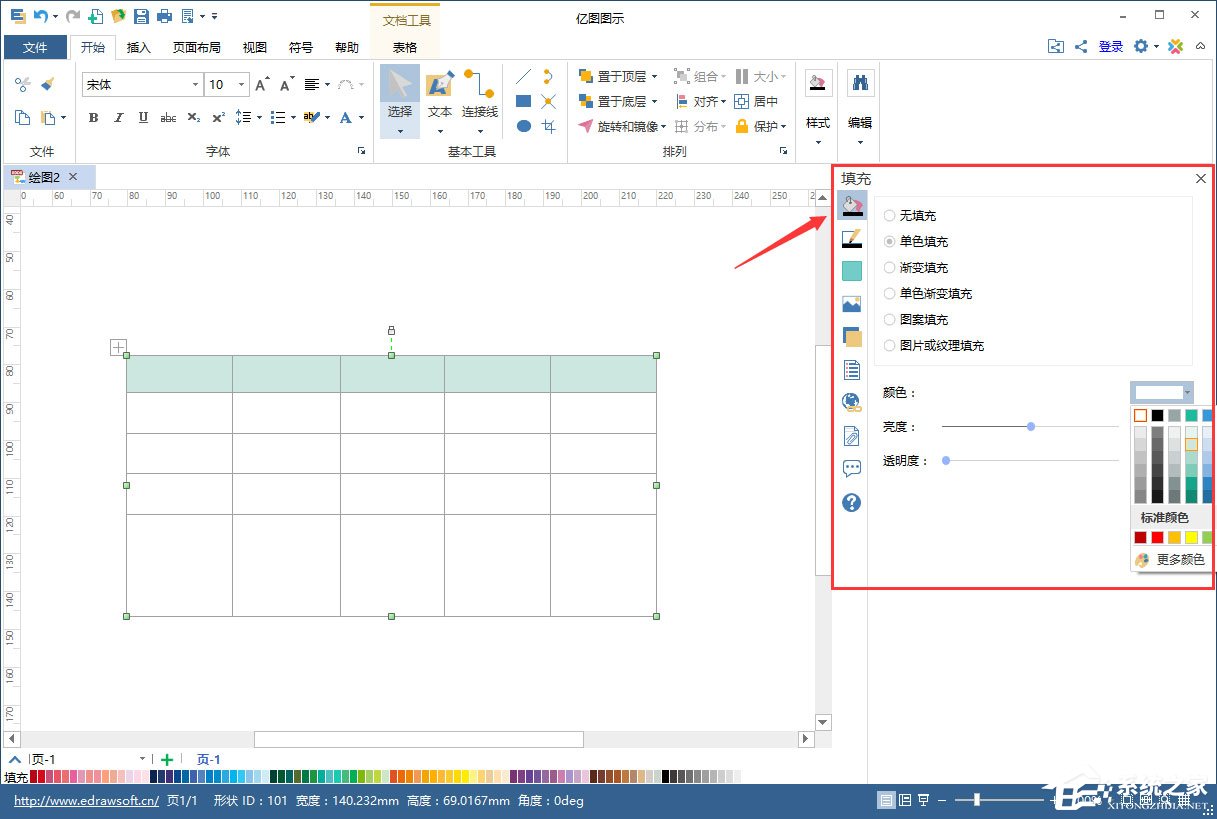The image size is (1217, 819).
Task: Open the 表格 tab under 文档工具
Action: point(404,46)
